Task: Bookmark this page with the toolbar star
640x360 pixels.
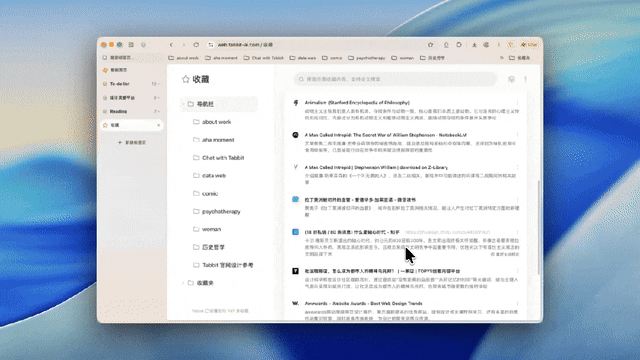Action: coord(430,45)
